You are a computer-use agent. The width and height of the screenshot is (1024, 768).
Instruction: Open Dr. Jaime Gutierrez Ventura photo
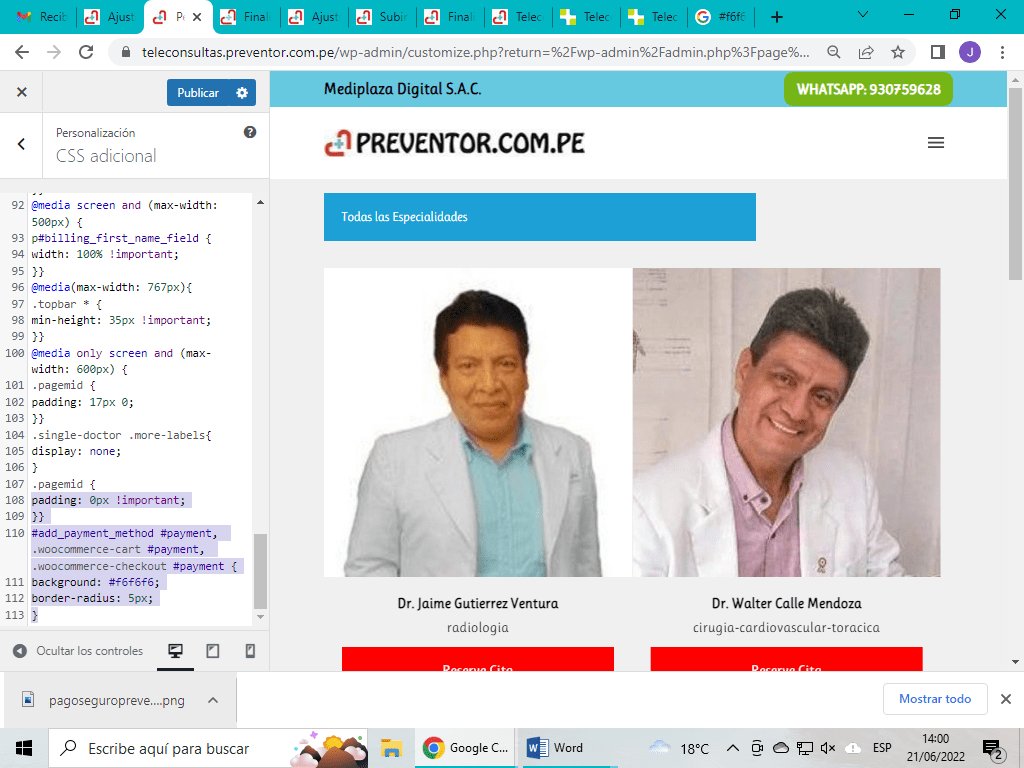pos(478,422)
